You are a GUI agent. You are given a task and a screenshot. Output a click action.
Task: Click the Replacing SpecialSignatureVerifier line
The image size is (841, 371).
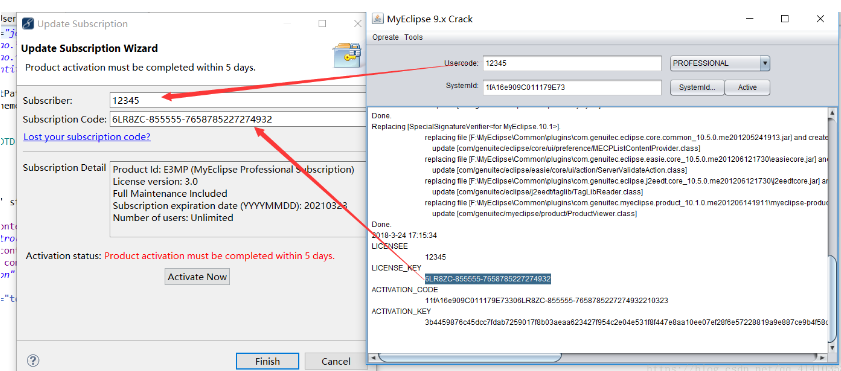[x=466, y=126]
